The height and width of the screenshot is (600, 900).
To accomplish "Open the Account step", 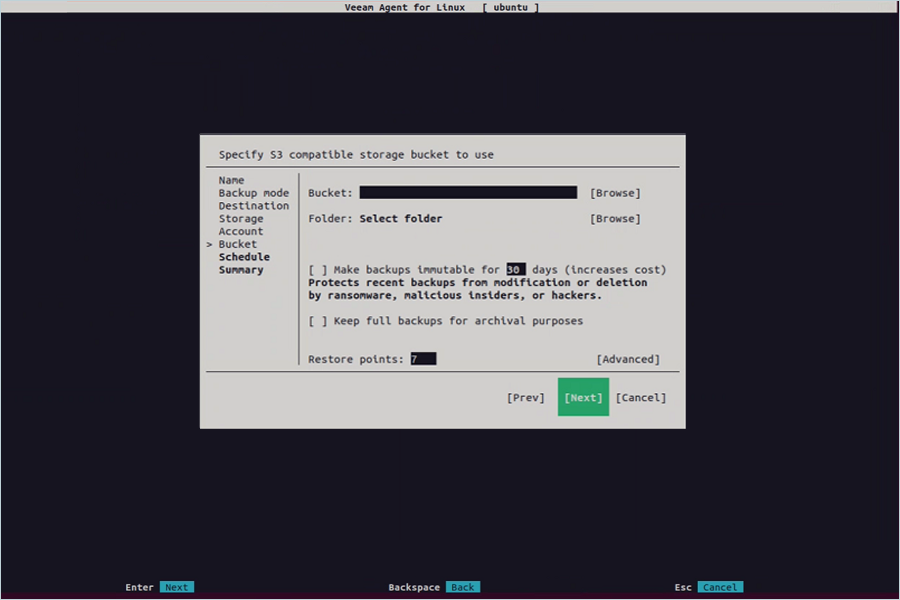I will [x=240, y=231].
